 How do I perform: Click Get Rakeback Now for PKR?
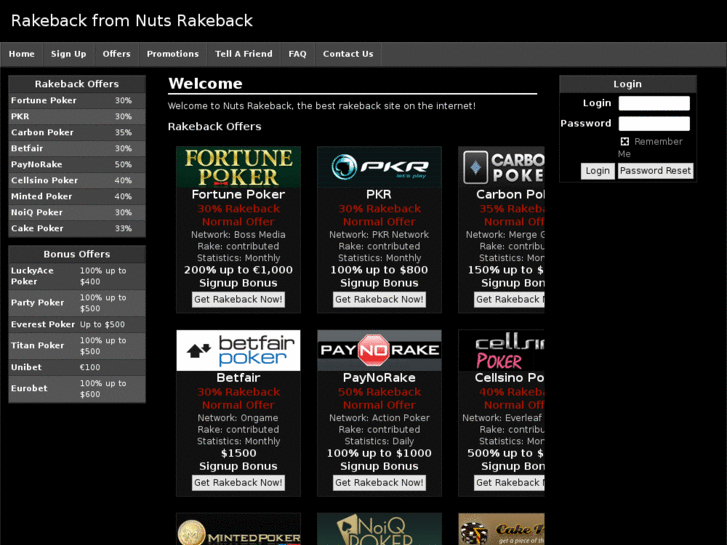click(379, 300)
